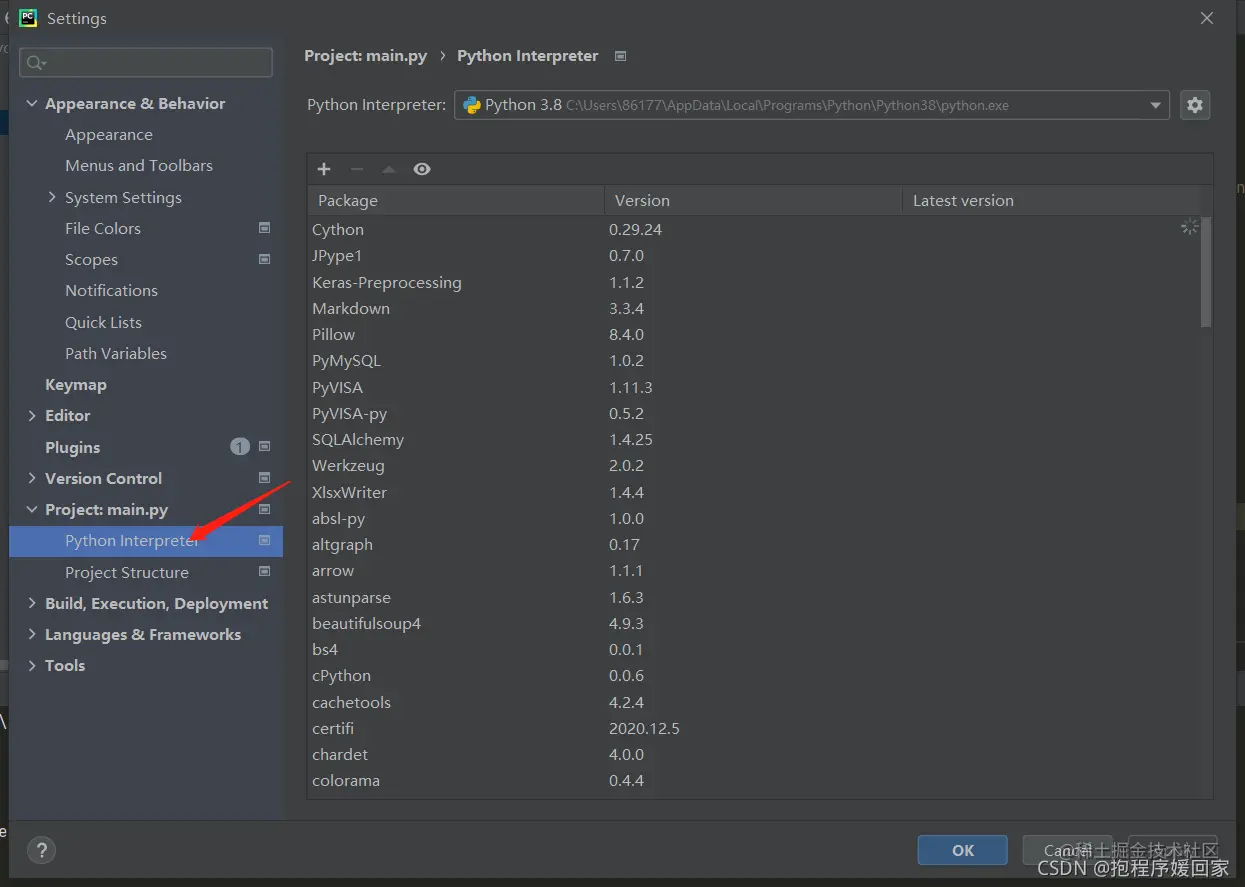This screenshot has width=1245, height=887.
Task: Click the settings search field
Action: click(x=146, y=62)
